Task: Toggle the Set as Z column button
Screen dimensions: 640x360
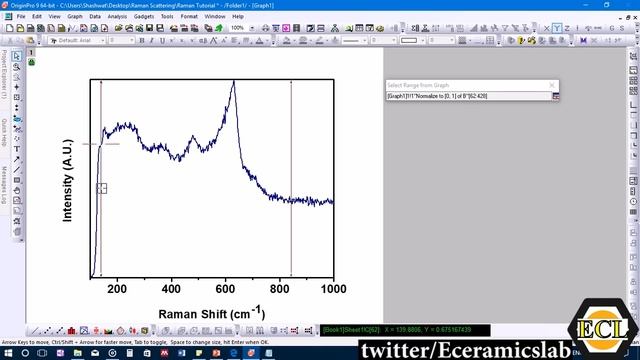Action: tap(567, 28)
